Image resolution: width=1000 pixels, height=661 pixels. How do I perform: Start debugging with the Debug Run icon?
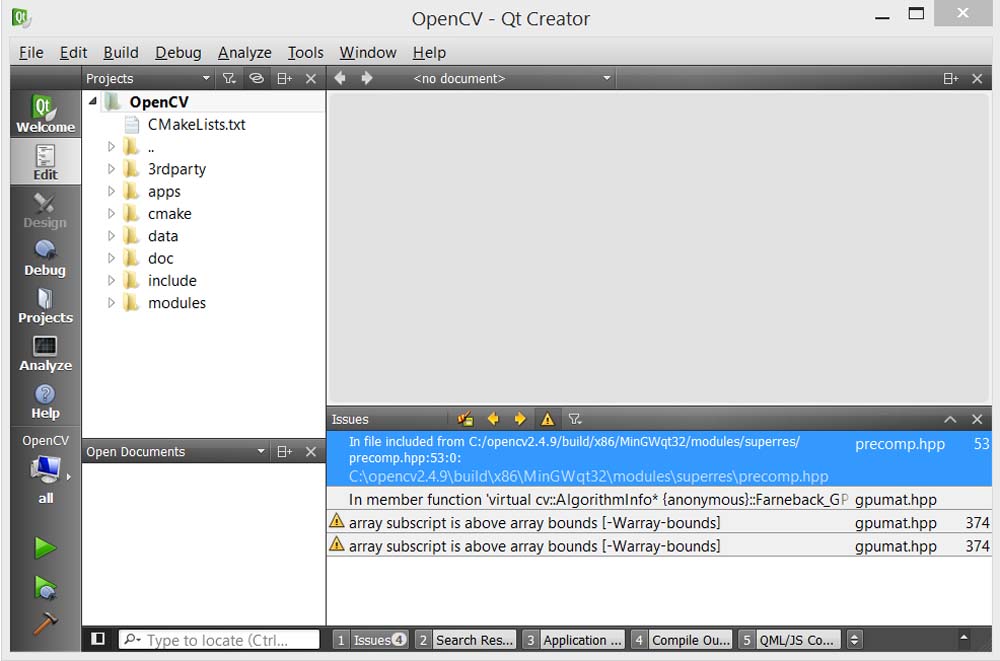coord(45,587)
